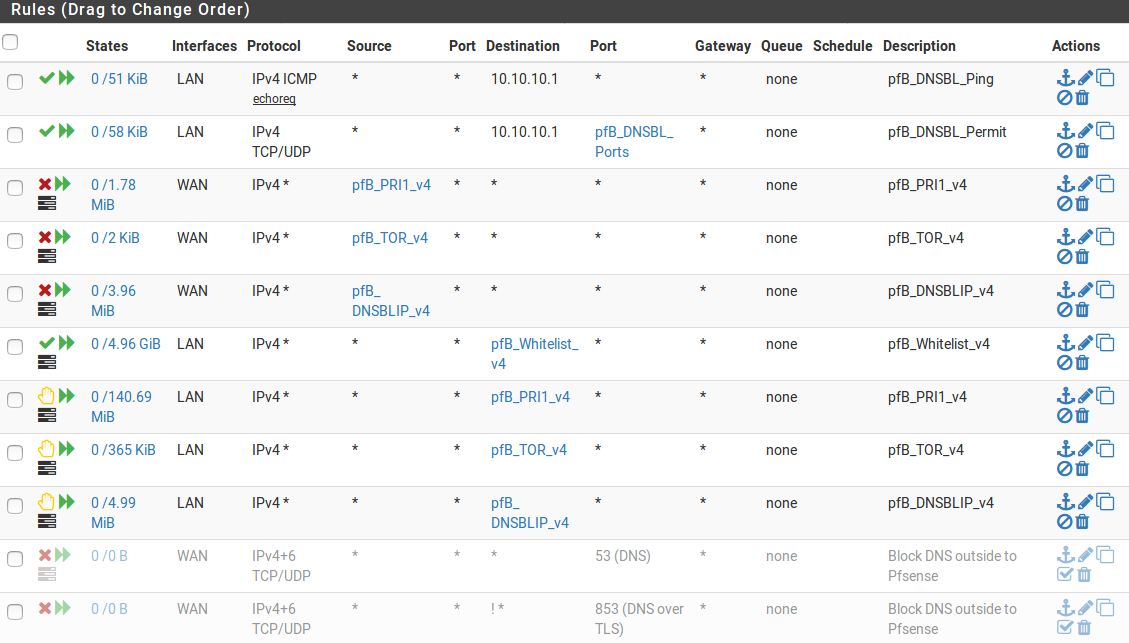The image size is (1129, 643).
Task: Check the pfB_DNSBL_Ping rule checkbox
Action: (x=15, y=81)
